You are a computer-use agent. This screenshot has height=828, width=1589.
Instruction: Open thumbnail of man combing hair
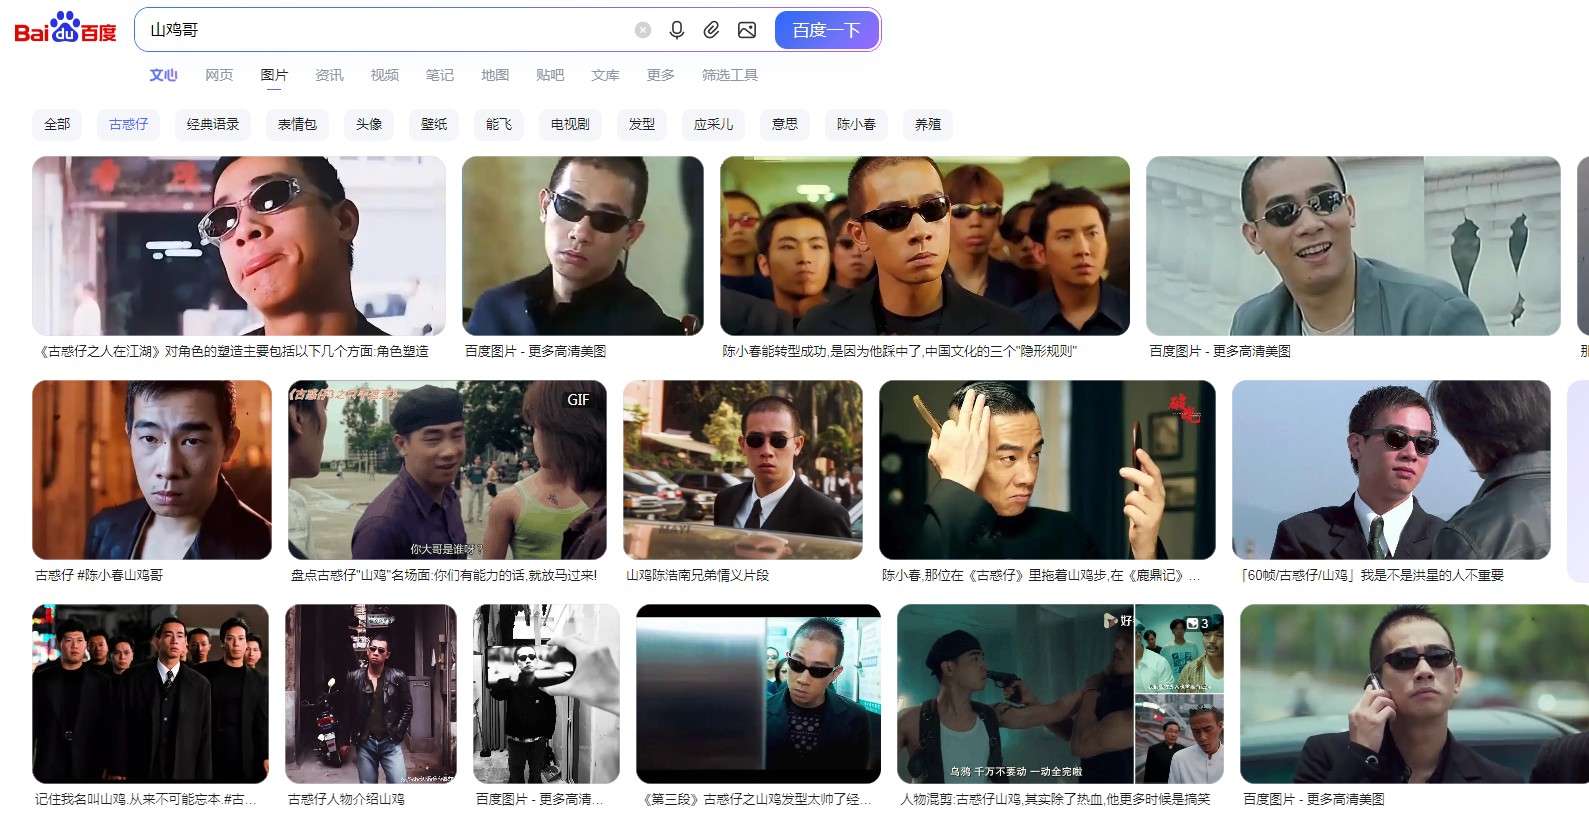[1047, 470]
